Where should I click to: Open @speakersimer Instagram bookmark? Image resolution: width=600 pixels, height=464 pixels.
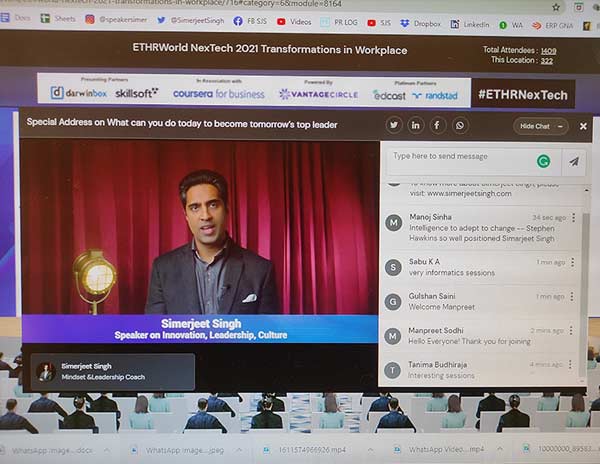116,20
